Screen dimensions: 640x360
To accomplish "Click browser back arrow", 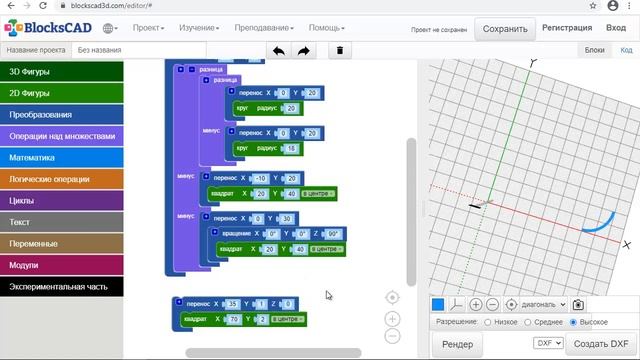I will click(11, 6).
